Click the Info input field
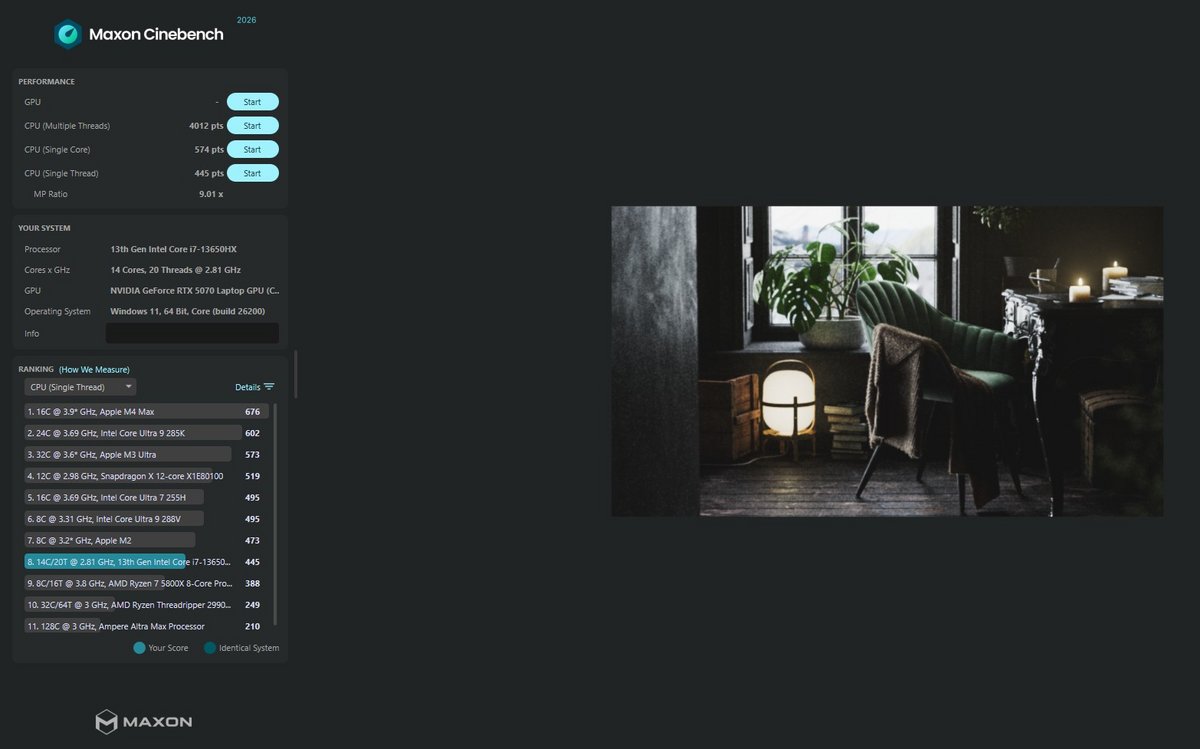The height and width of the screenshot is (749, 1200). (x=192, y=333)
